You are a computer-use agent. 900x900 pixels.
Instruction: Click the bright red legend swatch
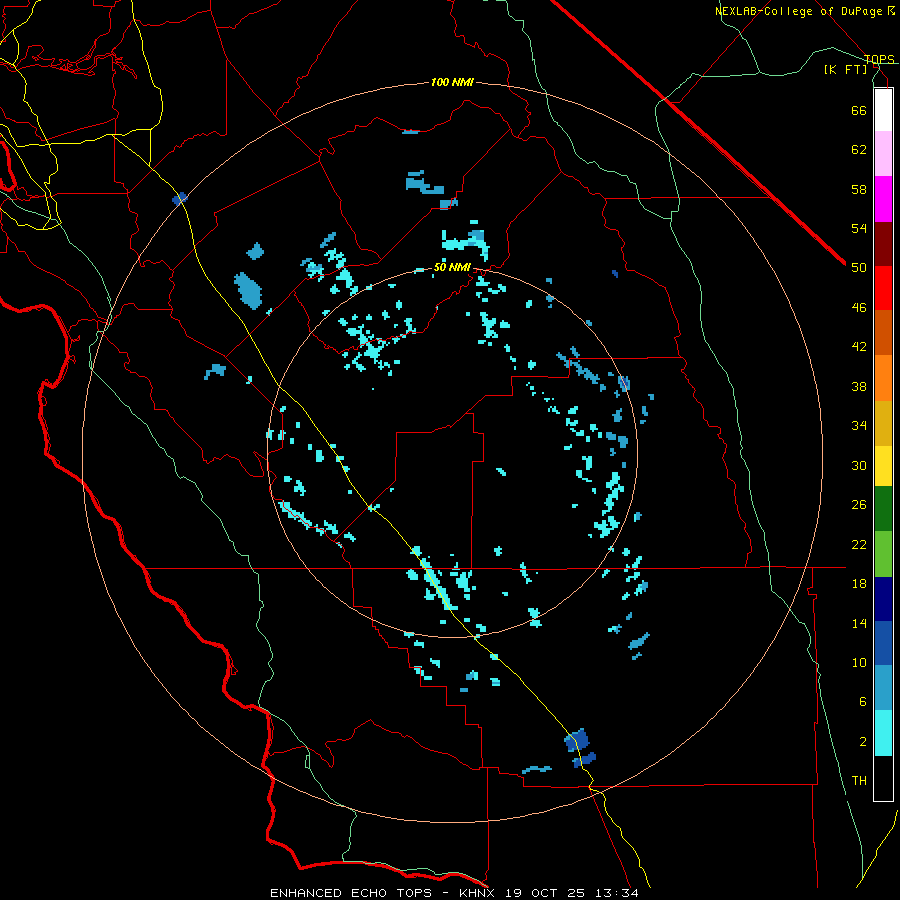click(x=883, y=288)
